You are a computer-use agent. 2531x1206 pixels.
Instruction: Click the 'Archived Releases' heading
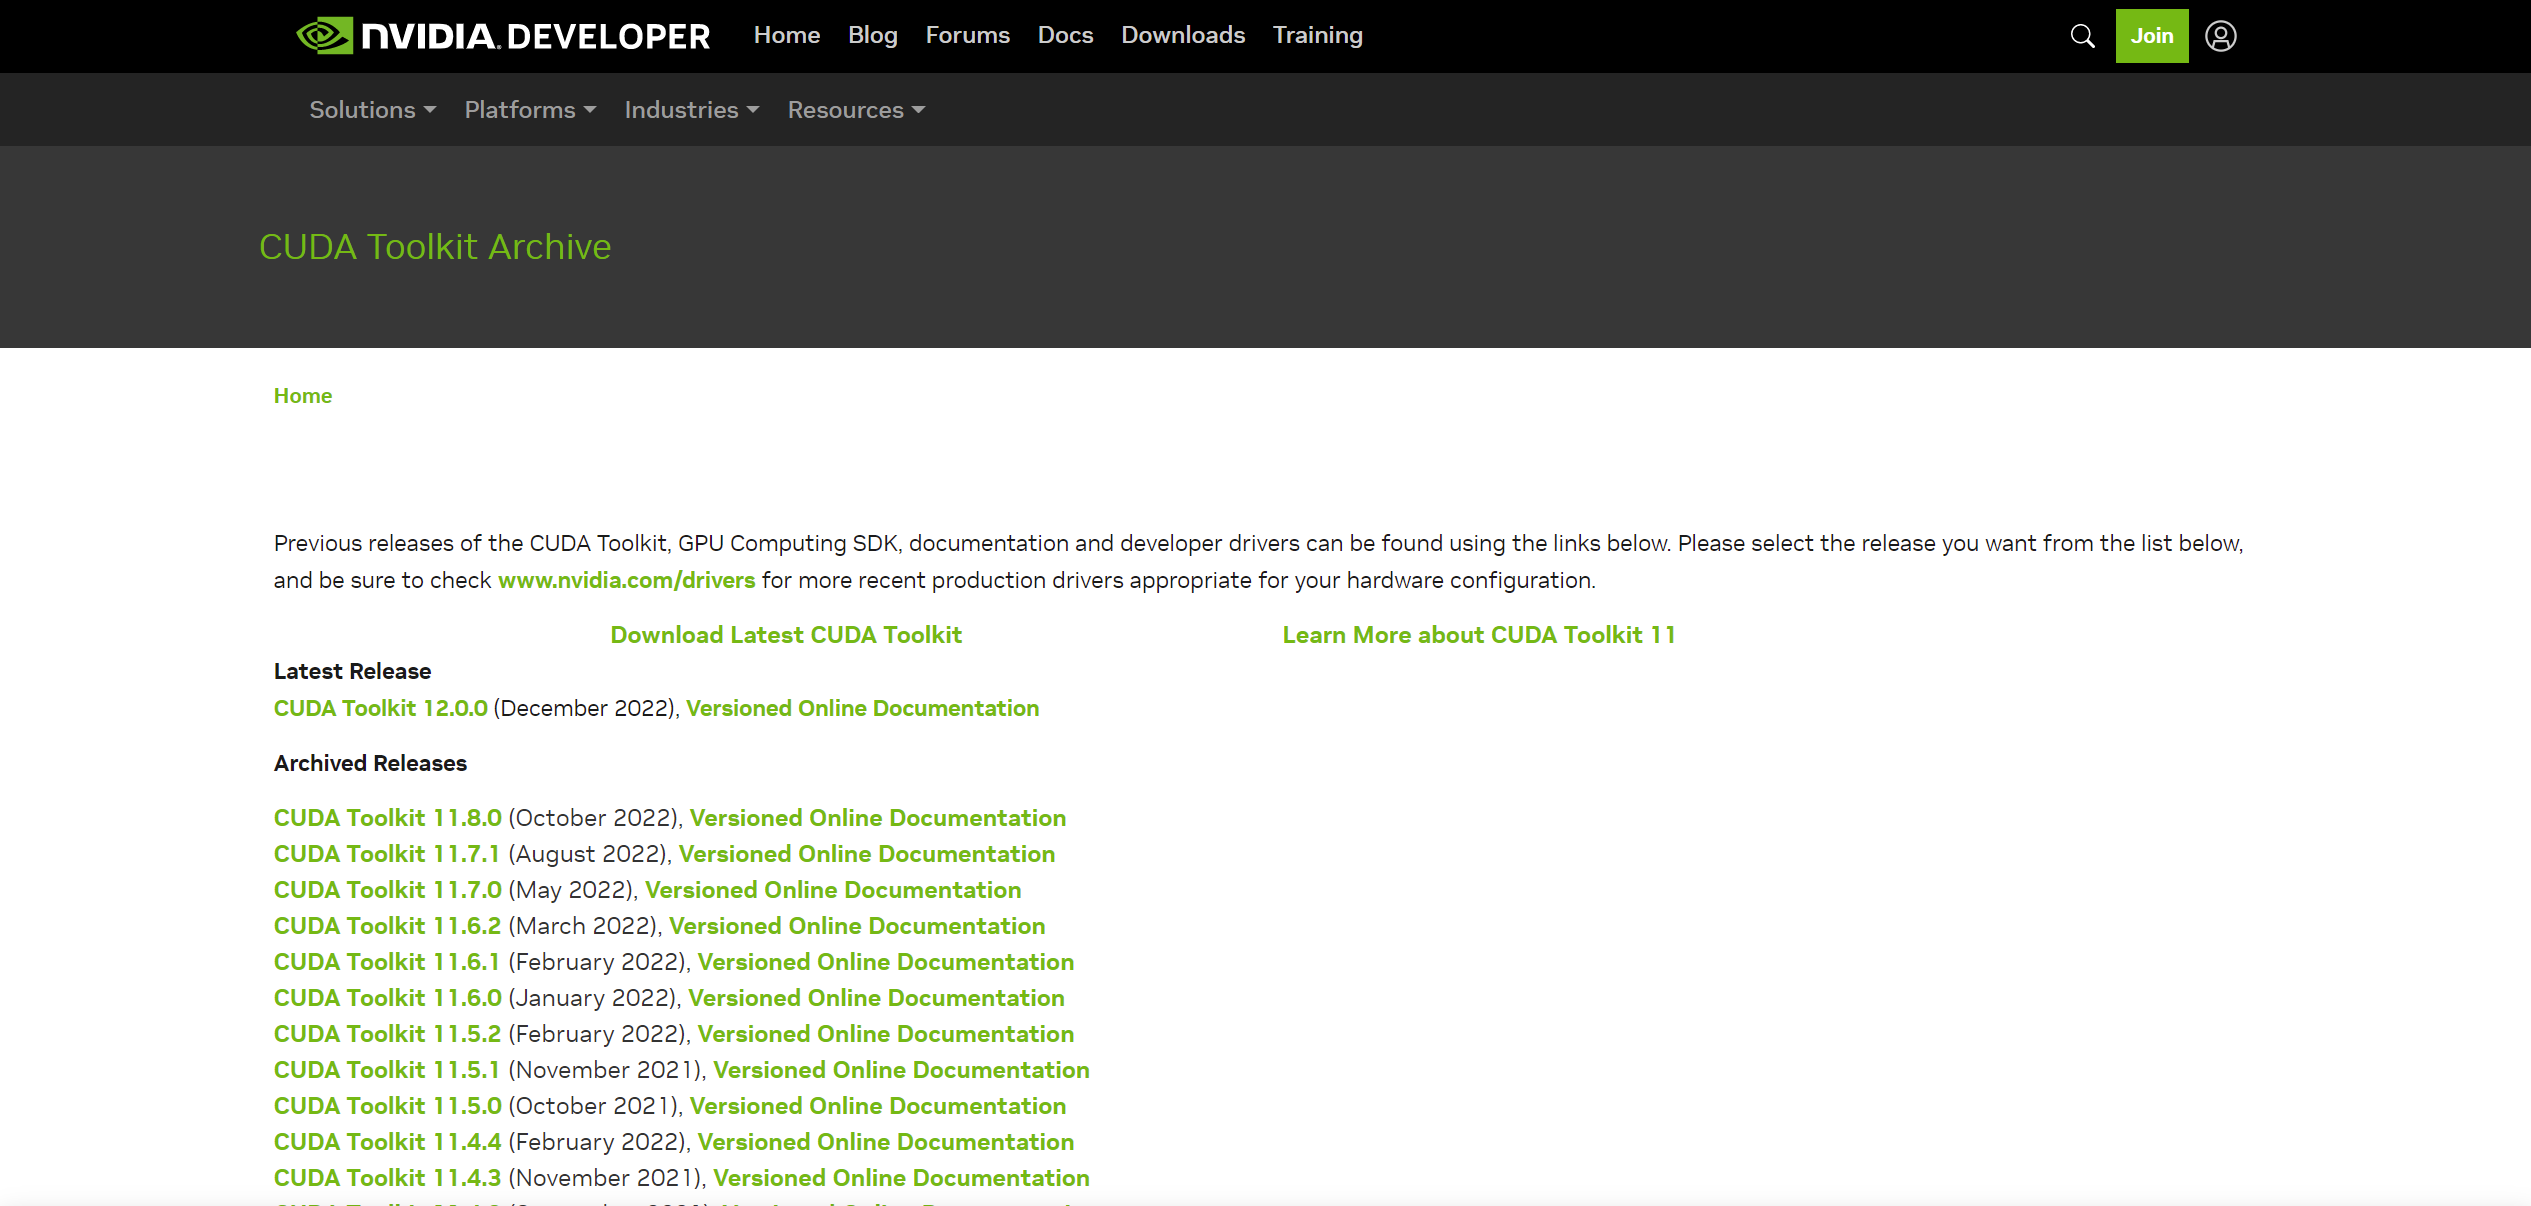coord(370,763)
